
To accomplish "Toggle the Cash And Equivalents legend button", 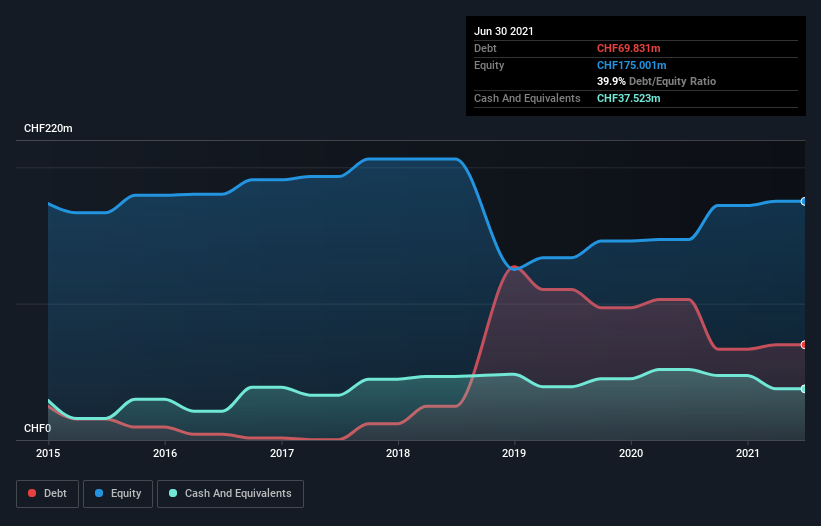I will tap(230, 494).
